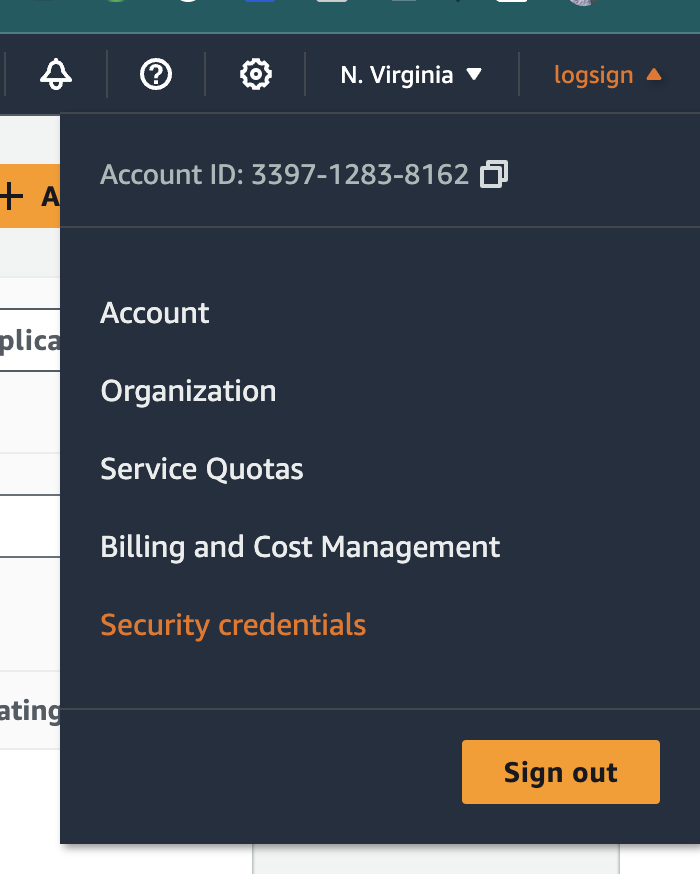
Task: Select Organization from the account menu
Action: point(188,391)
